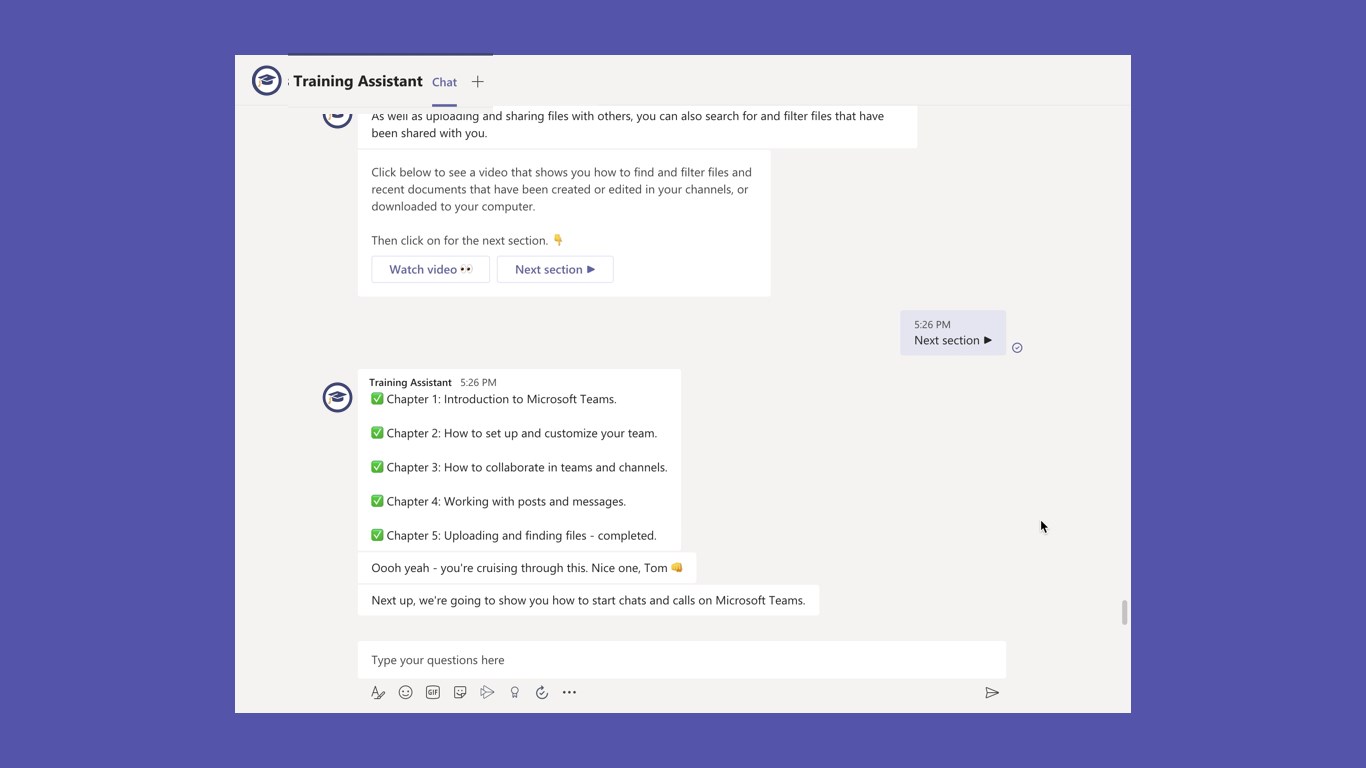Open more messaging extensions (three dots)
The width and height of the screenshot is (1366, 768).
click(569, 692)
